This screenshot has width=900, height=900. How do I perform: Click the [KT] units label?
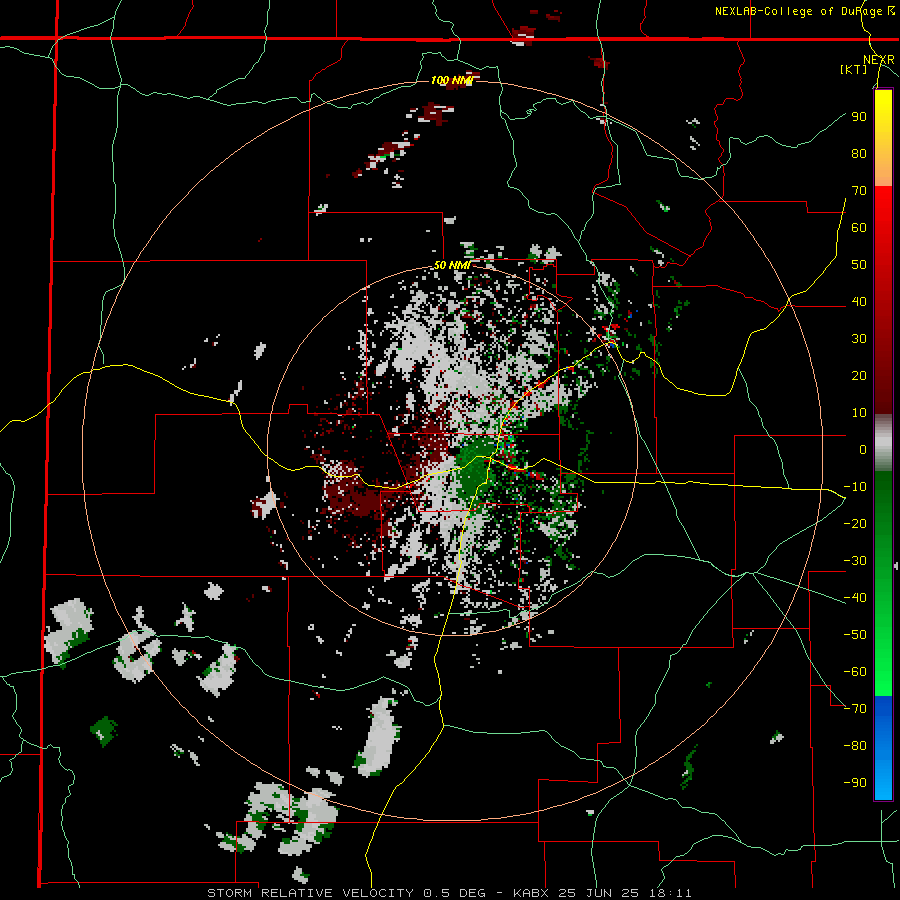853,69
